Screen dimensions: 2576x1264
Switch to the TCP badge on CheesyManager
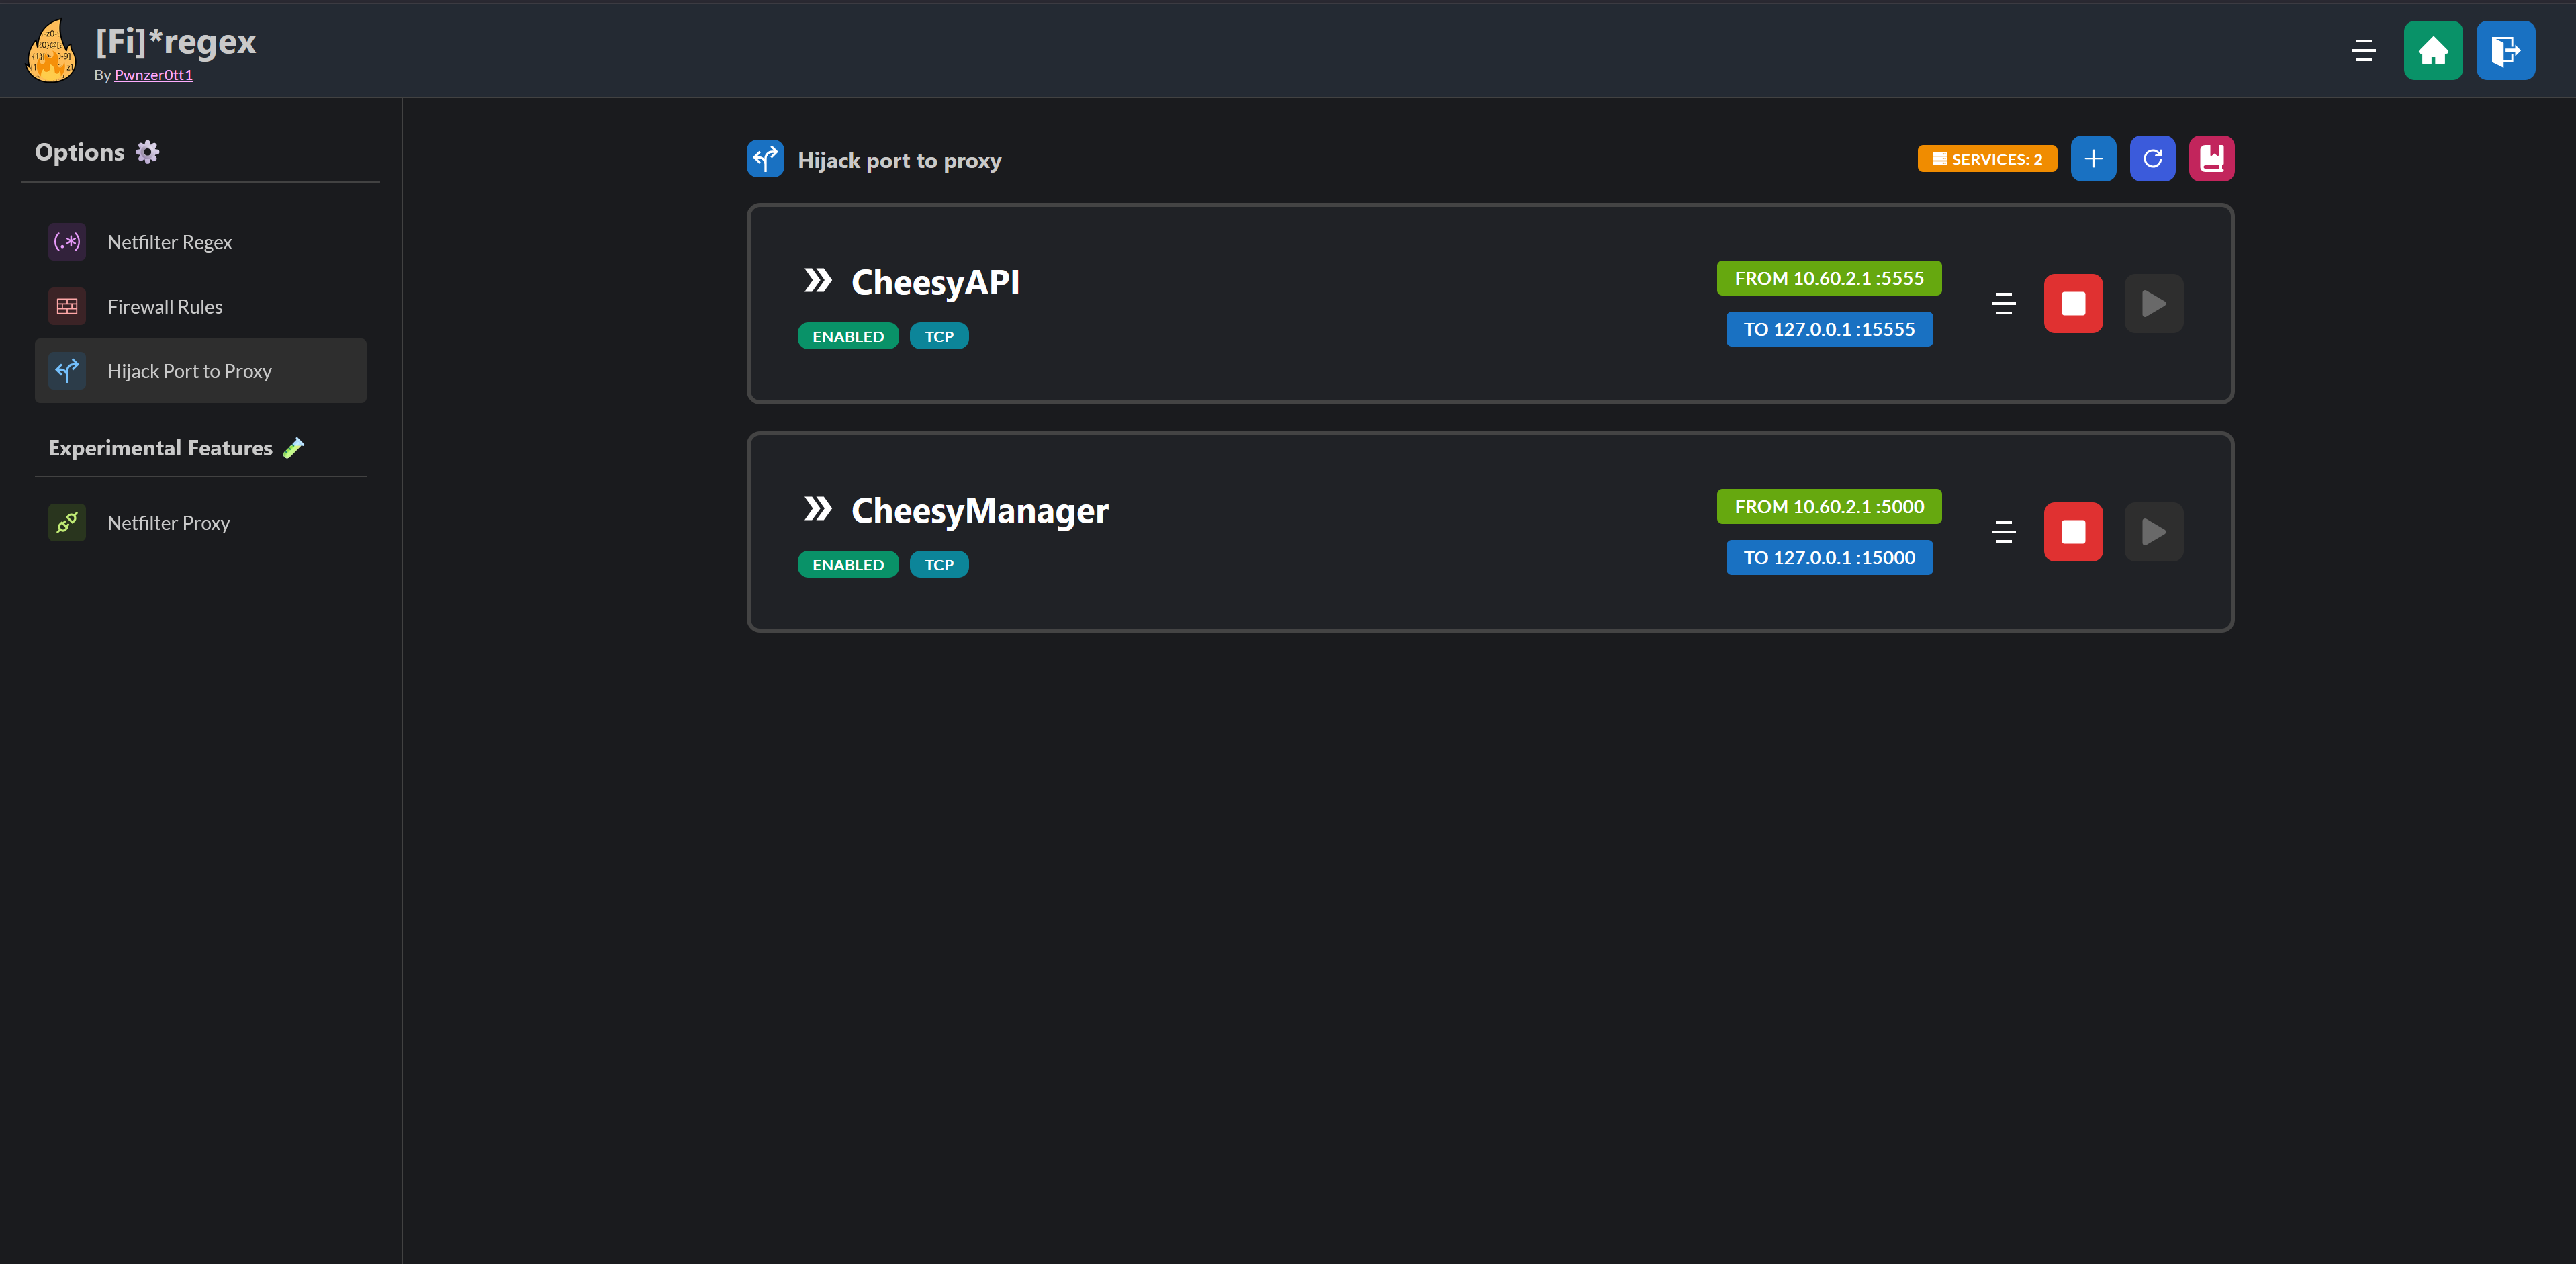tap(938, 563)
